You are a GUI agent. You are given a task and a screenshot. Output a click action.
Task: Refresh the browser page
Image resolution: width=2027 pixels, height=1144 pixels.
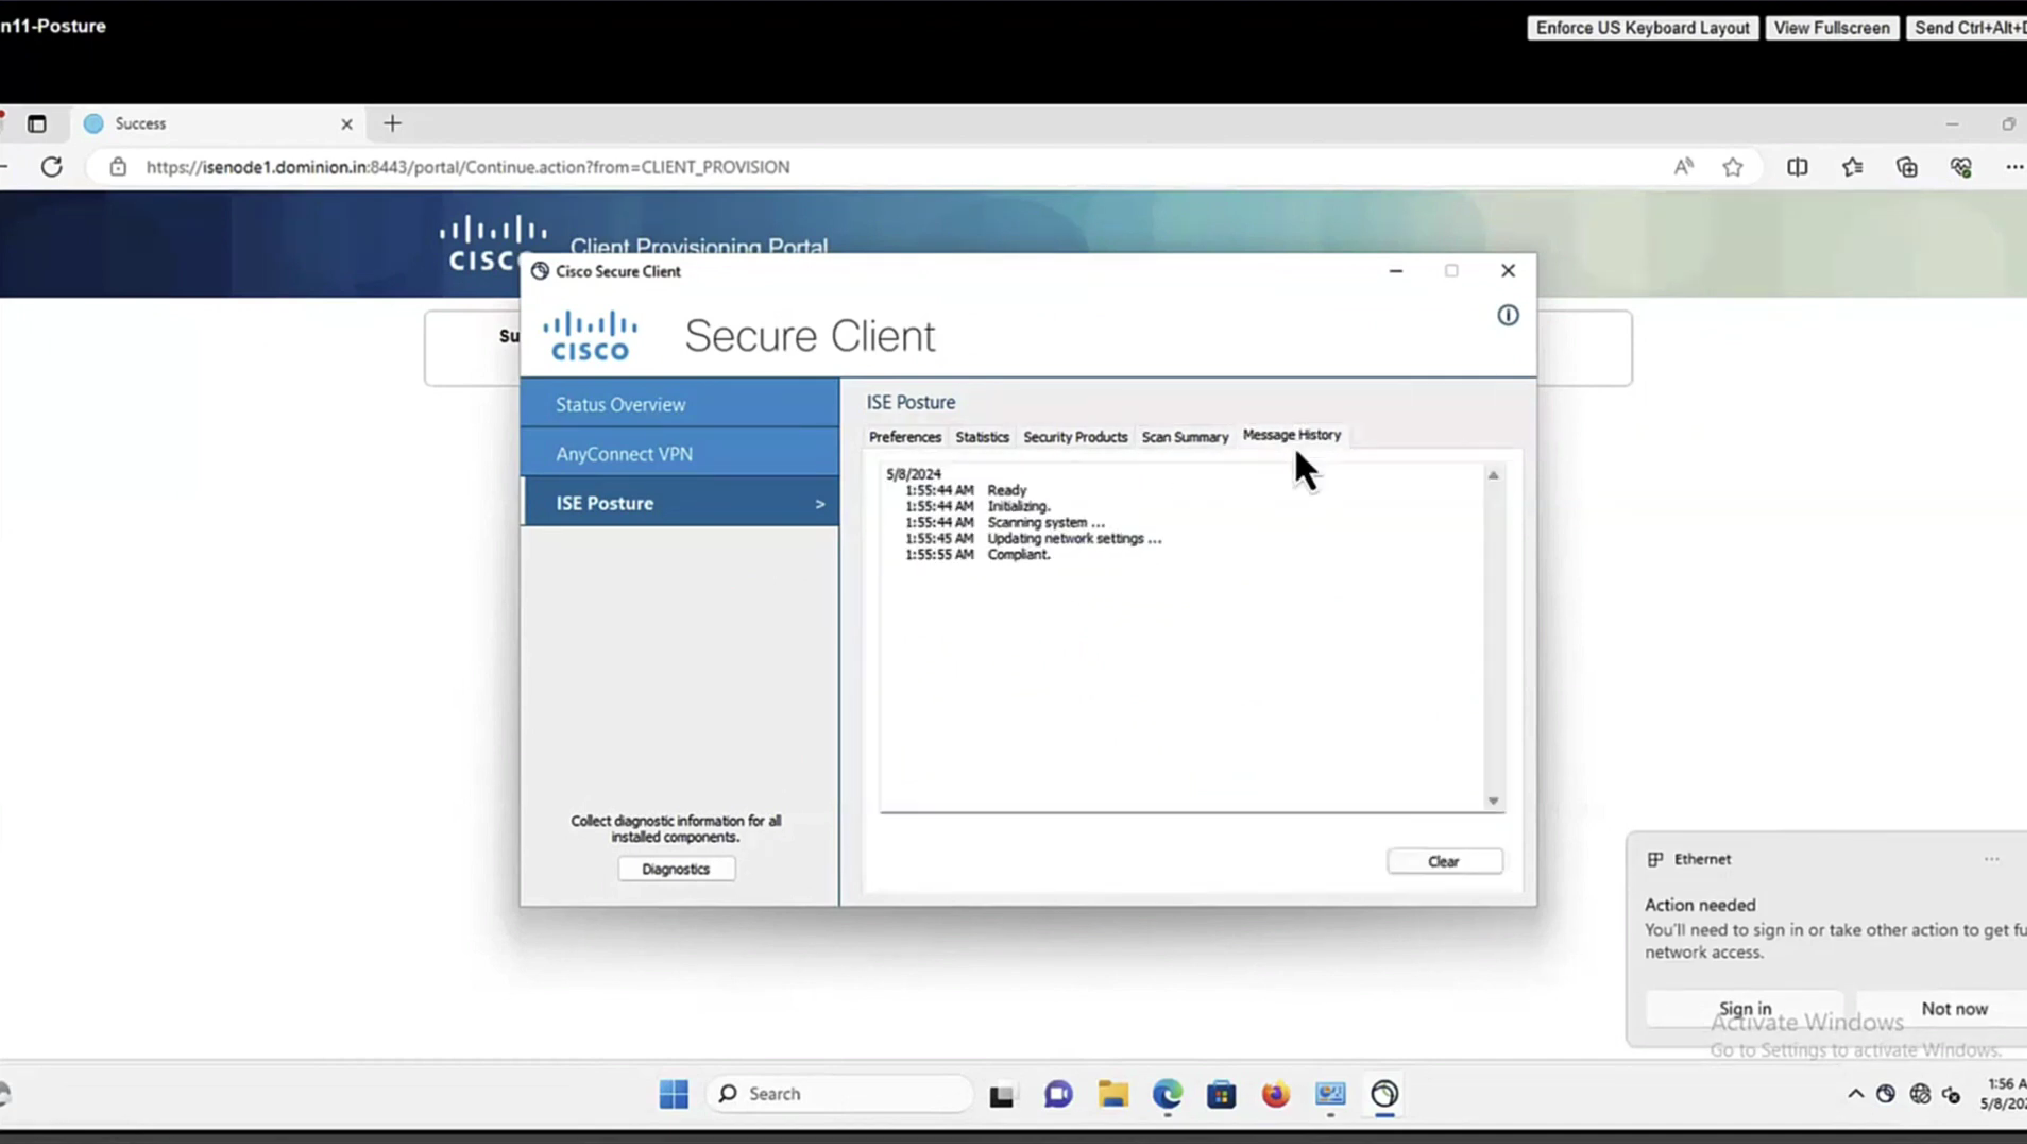(x=52, y=167)
